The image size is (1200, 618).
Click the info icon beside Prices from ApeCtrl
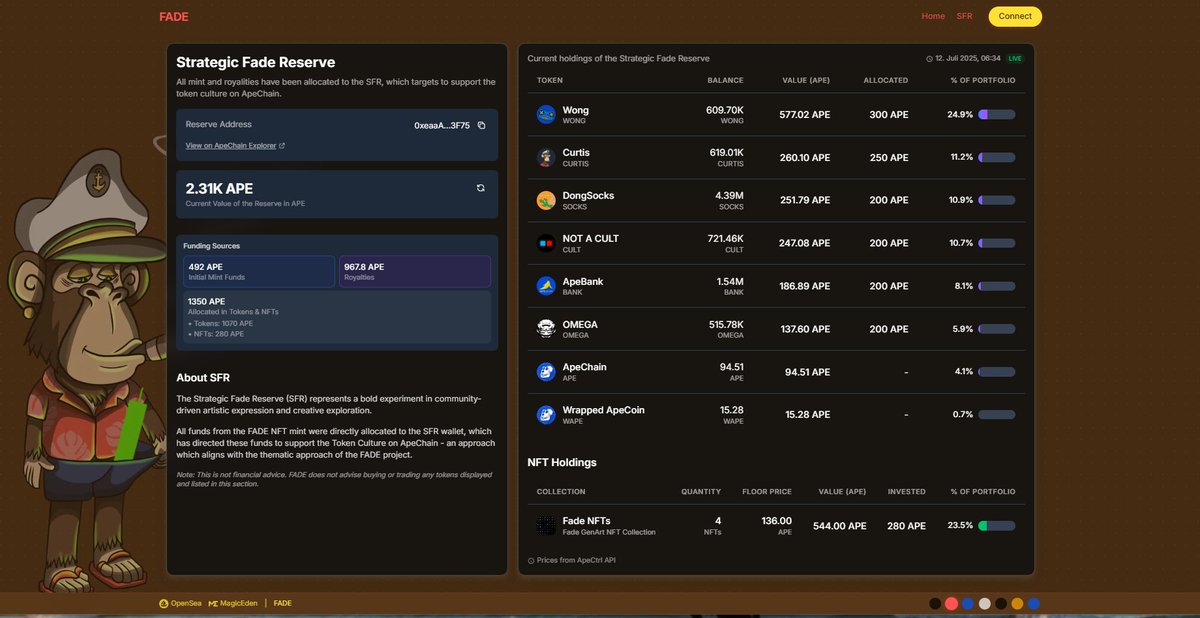point(531,561)
